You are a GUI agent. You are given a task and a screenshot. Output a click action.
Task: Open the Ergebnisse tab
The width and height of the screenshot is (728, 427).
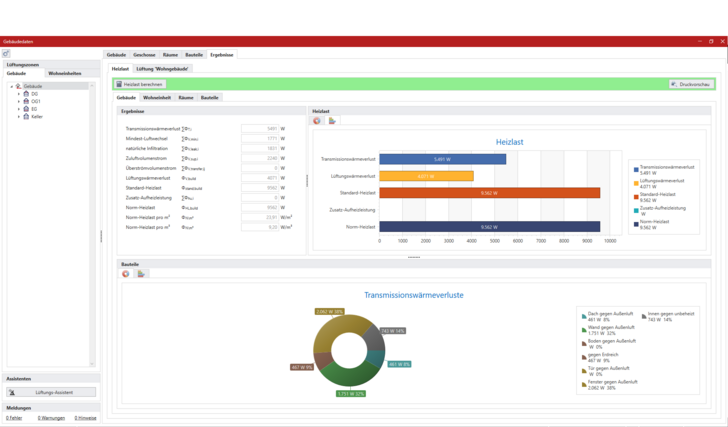click(x=222, y=55)
